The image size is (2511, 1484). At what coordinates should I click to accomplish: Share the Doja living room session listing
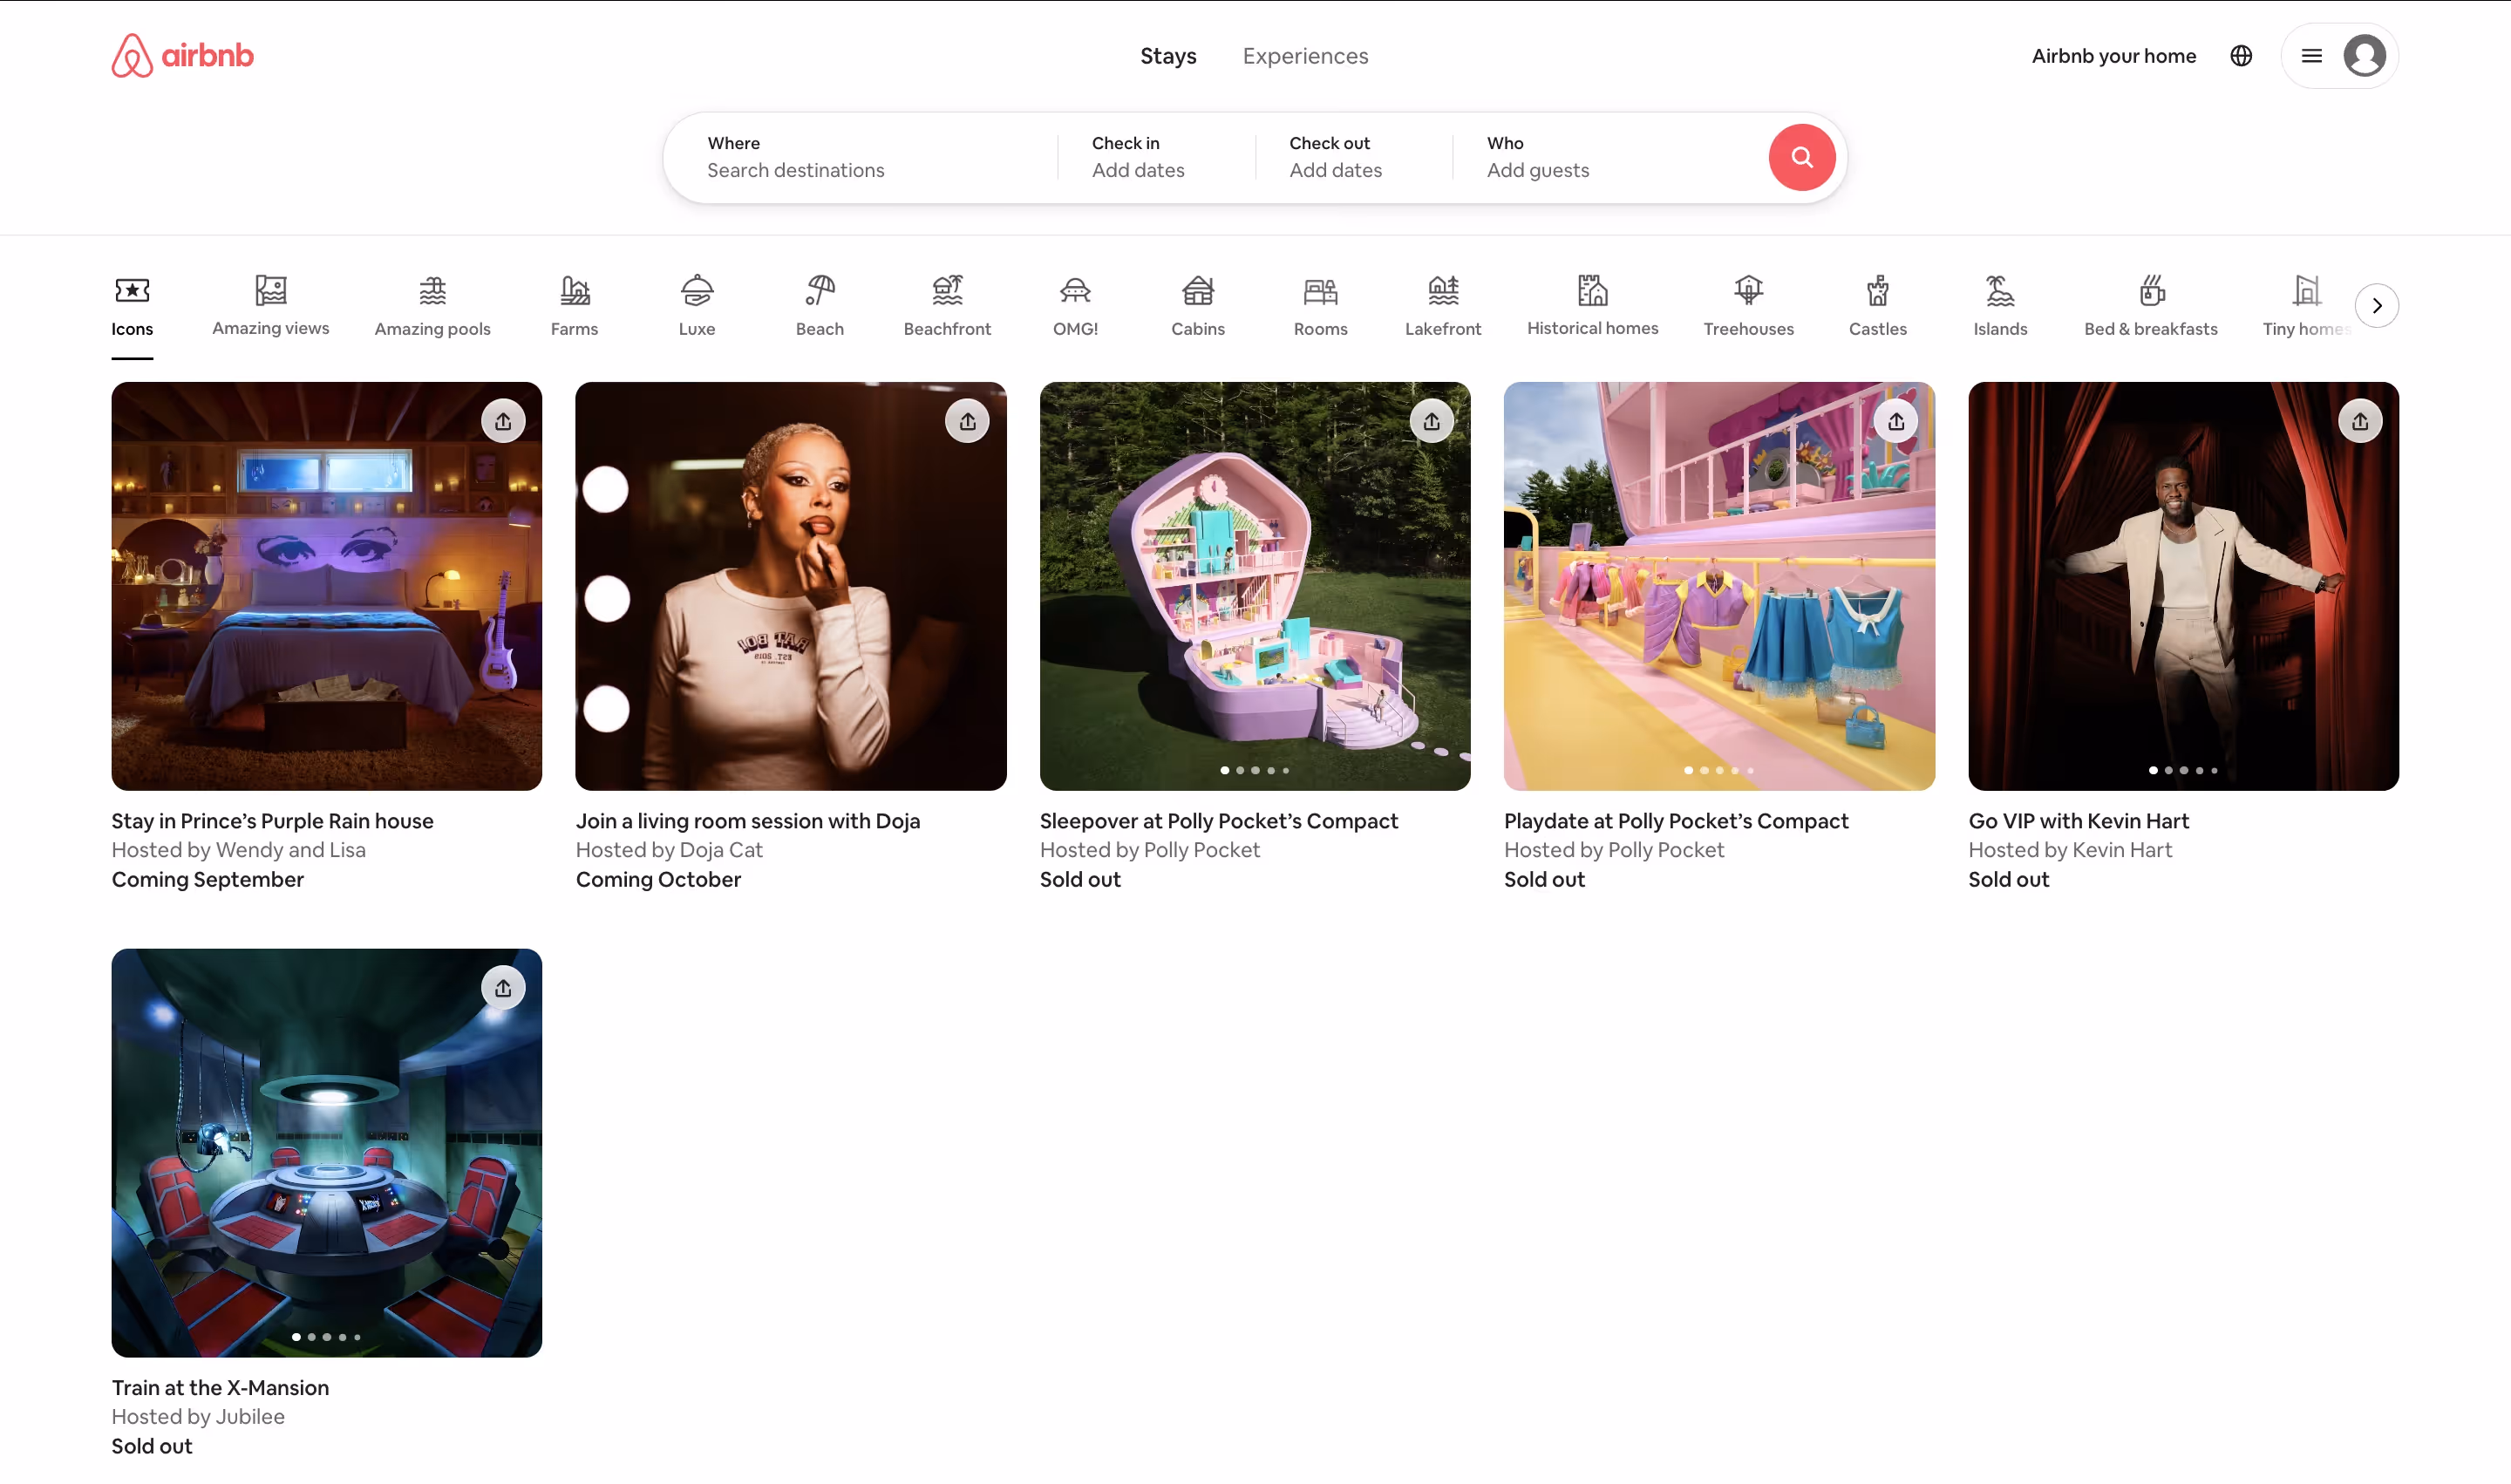967,421
